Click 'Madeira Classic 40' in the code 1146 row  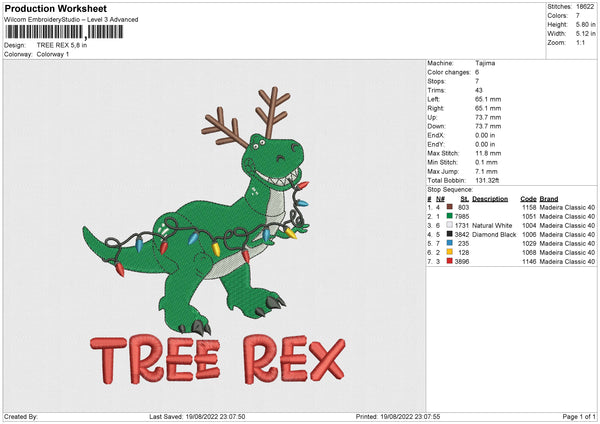567,261
